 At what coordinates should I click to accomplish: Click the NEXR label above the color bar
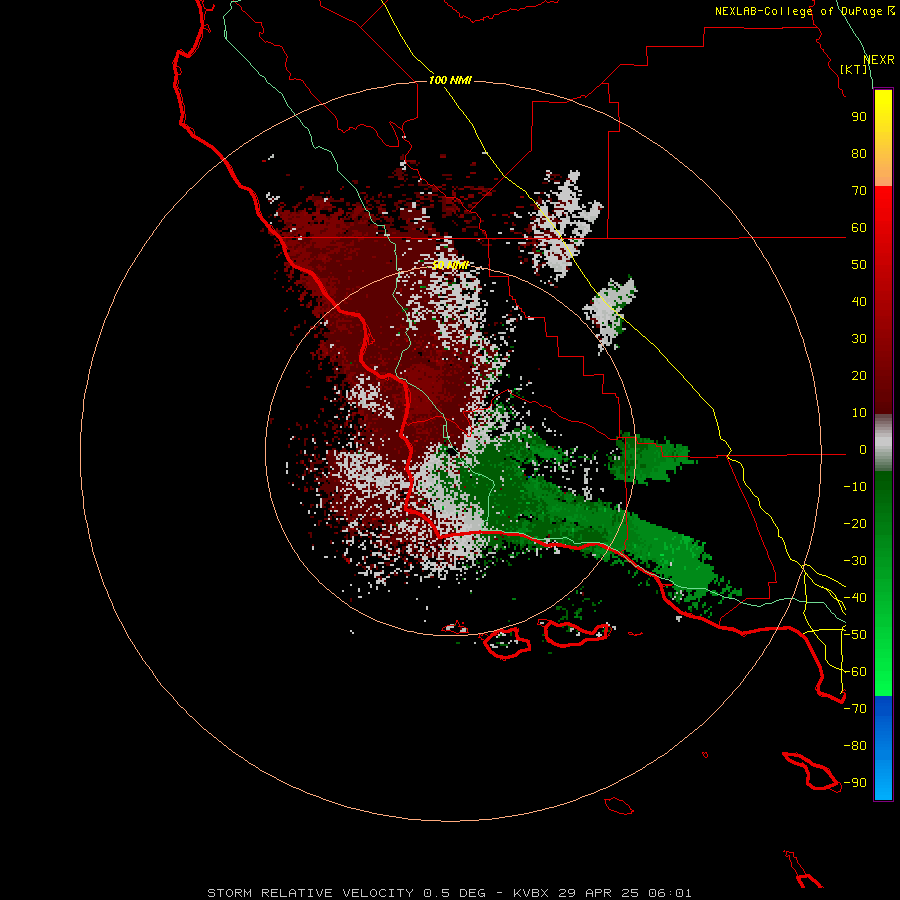click(x=879, y=60)
